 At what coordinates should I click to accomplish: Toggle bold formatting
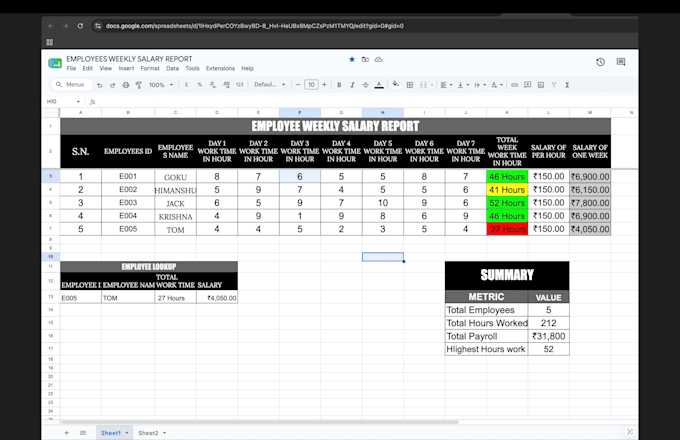pos(339,85)
